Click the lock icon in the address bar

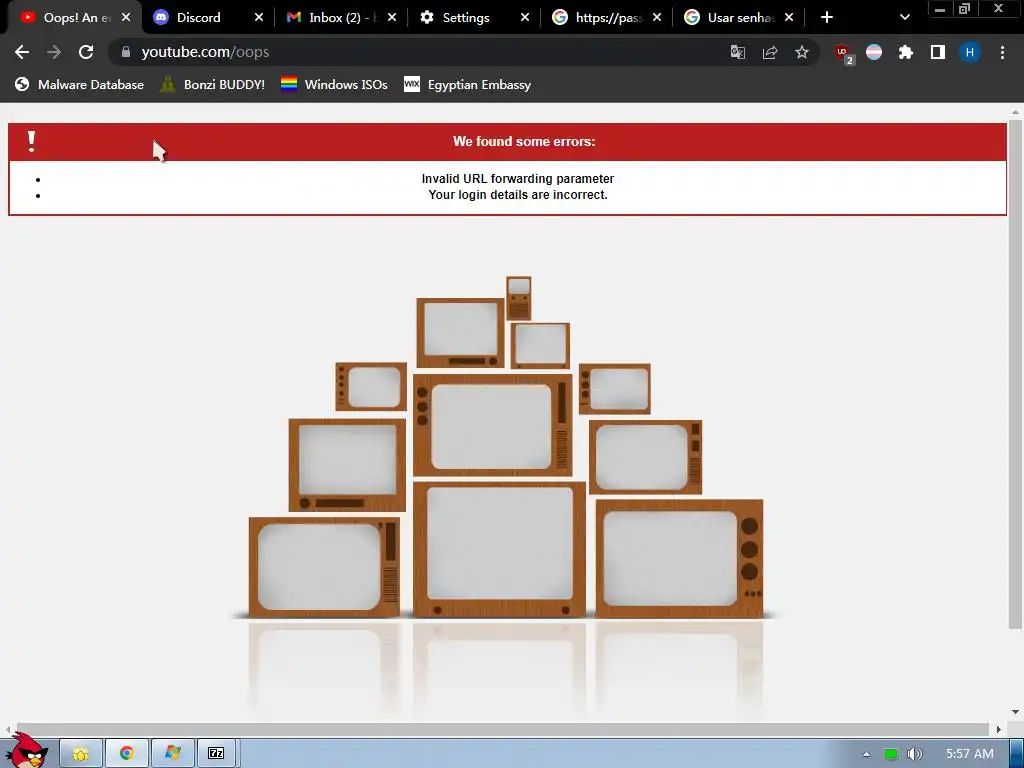click(x=126, y=52)
